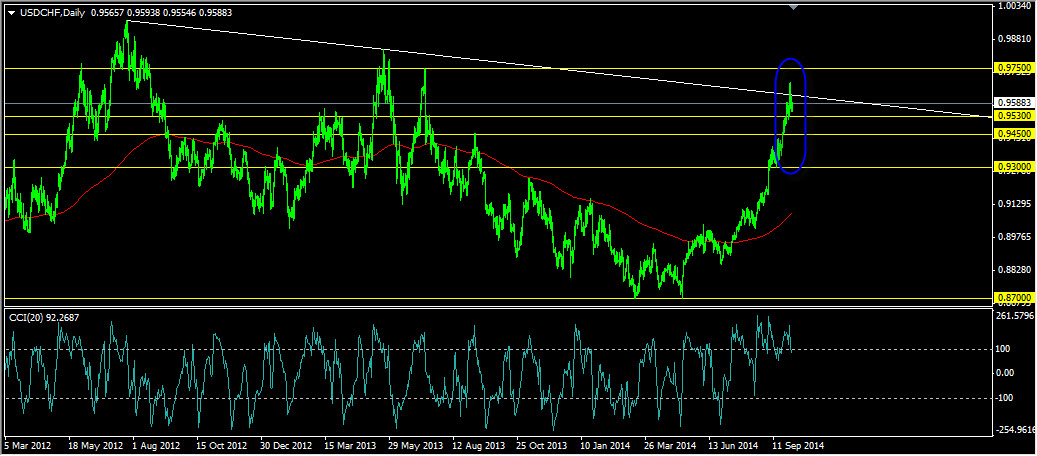Click the 0.95883 current price label
The width and height of the screenshot is (1037, 456).
click(1013, 103)
